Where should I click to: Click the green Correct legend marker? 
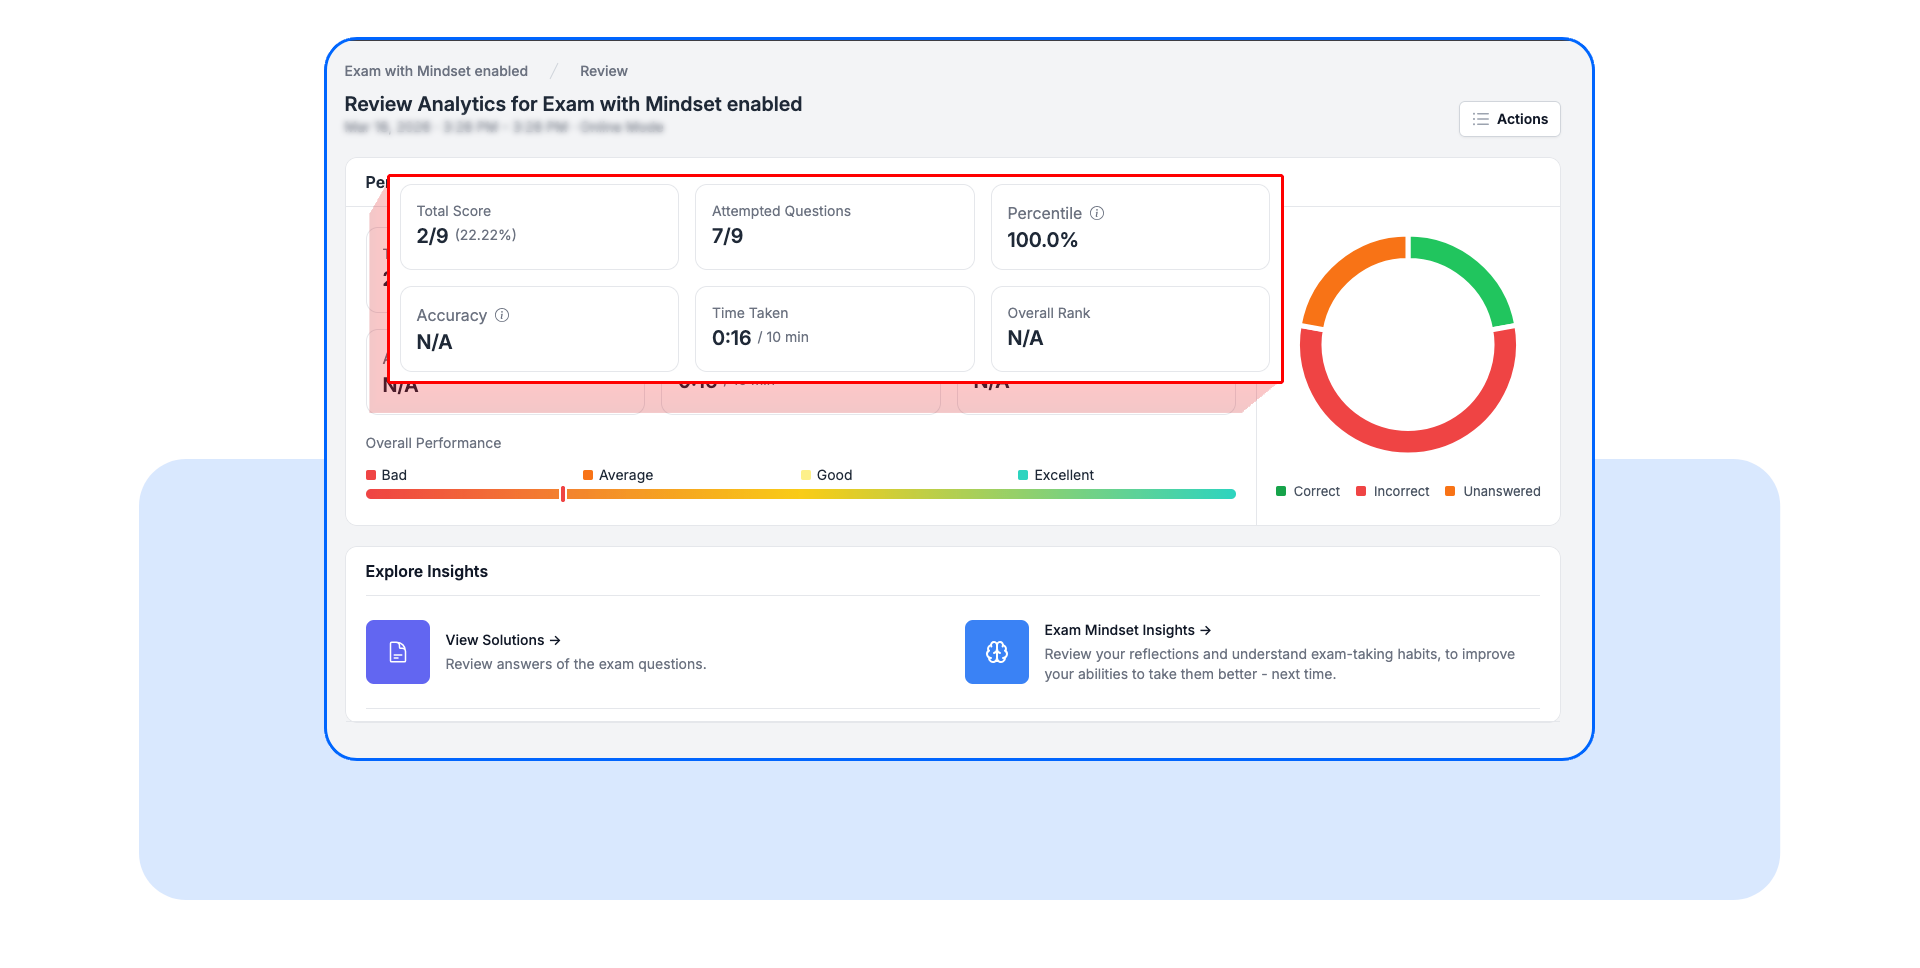1281,491
